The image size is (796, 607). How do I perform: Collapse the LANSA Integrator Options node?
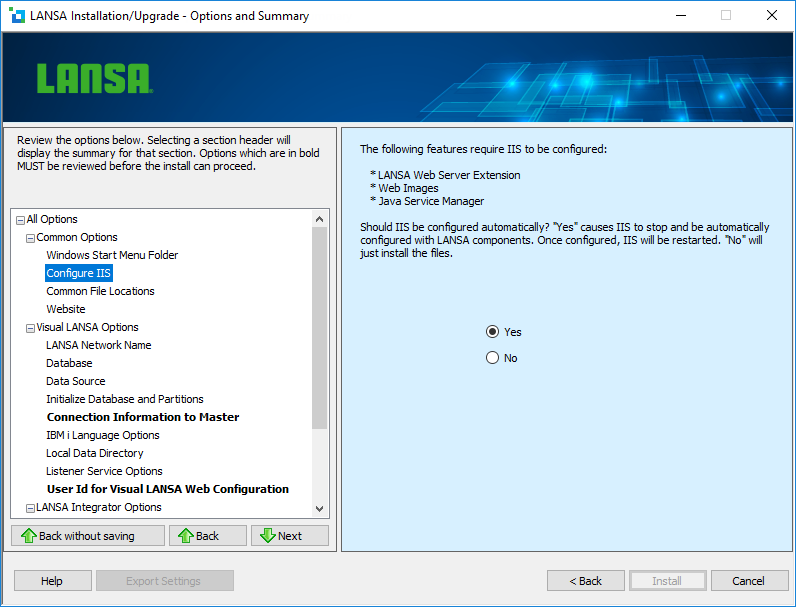coord(30,508)
